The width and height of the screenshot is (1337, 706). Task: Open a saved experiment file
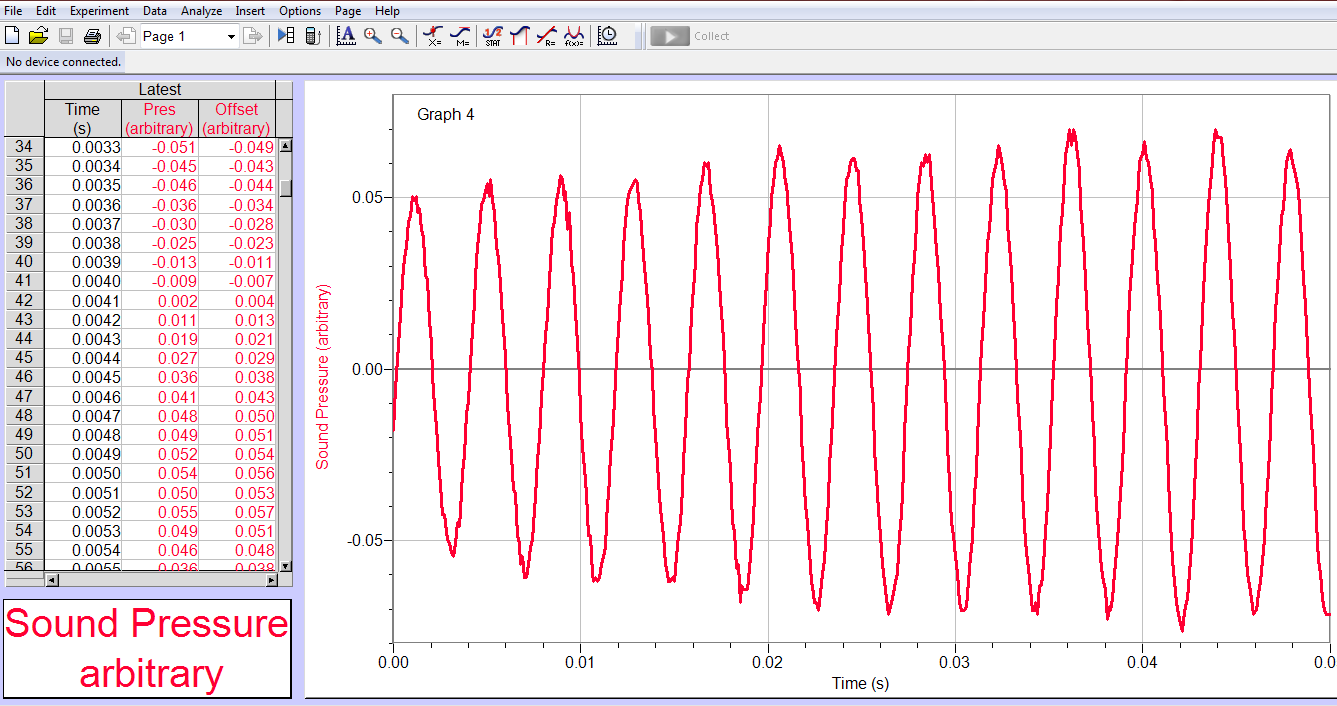pos(38,35)
